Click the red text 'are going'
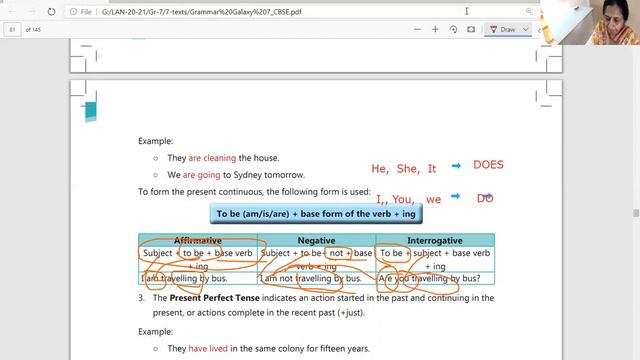The height and width of the screenshot is (360, 640). point(202,175)
